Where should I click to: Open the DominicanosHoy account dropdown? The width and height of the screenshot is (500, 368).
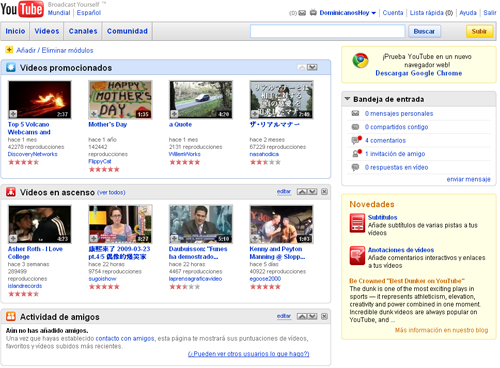point(373,13)
